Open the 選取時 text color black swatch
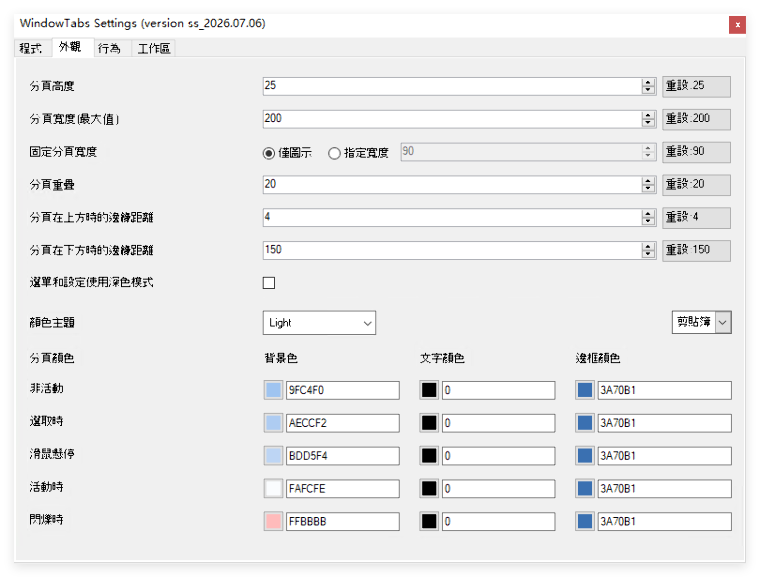This screenshot has width=760, height=578. [x=429, y=423]
